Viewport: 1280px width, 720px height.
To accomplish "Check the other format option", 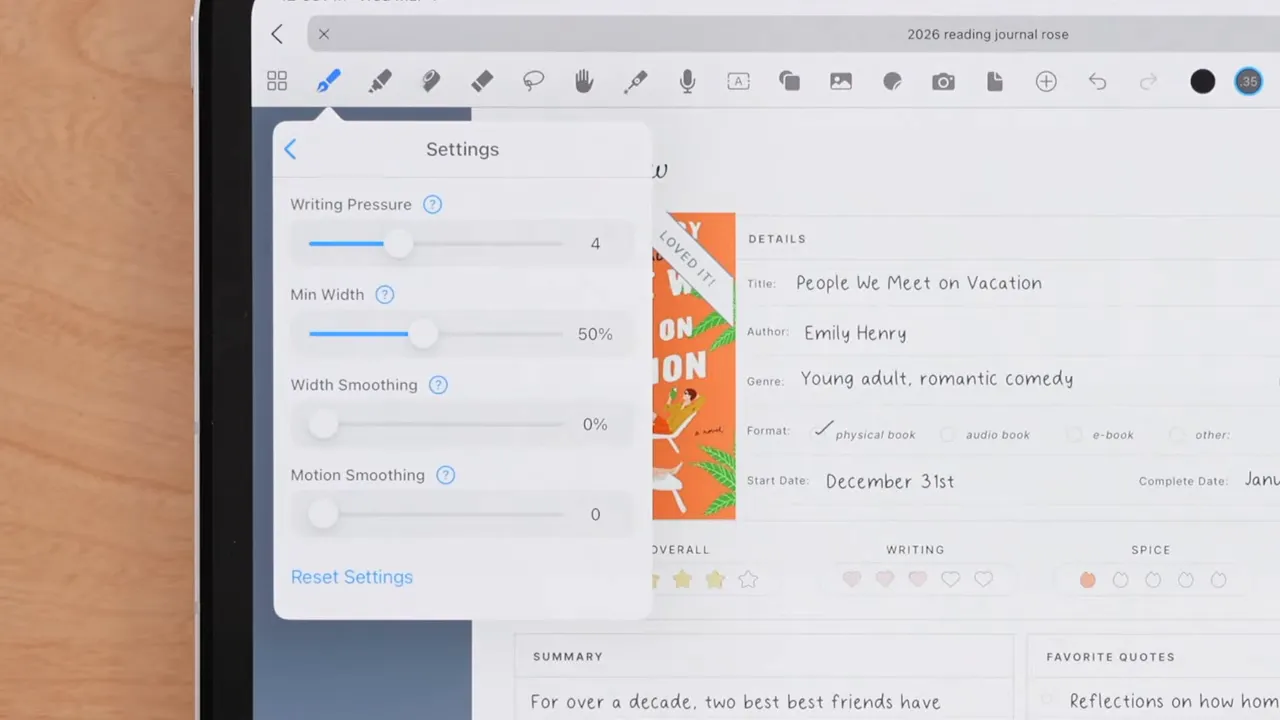I will 1177,435.
